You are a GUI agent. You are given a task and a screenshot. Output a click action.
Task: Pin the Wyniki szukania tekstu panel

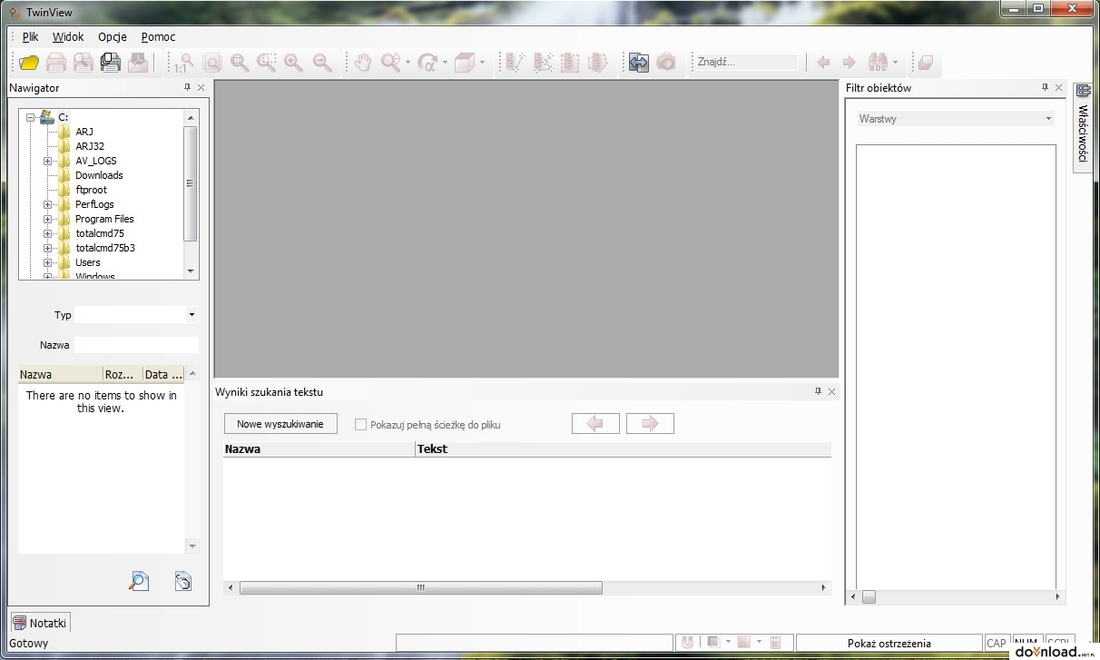[x=818, y=391]
